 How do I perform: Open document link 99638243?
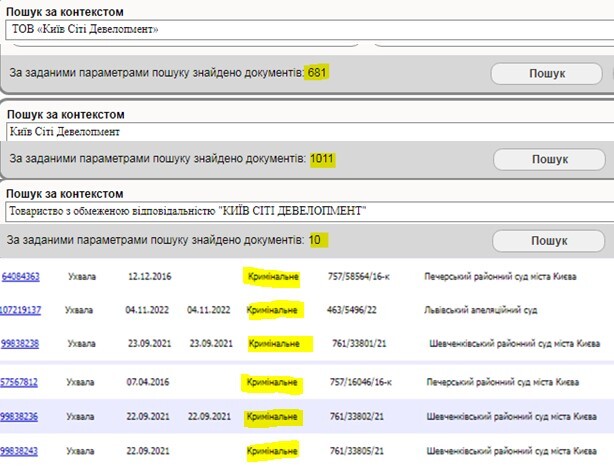(x=21, y=451)
